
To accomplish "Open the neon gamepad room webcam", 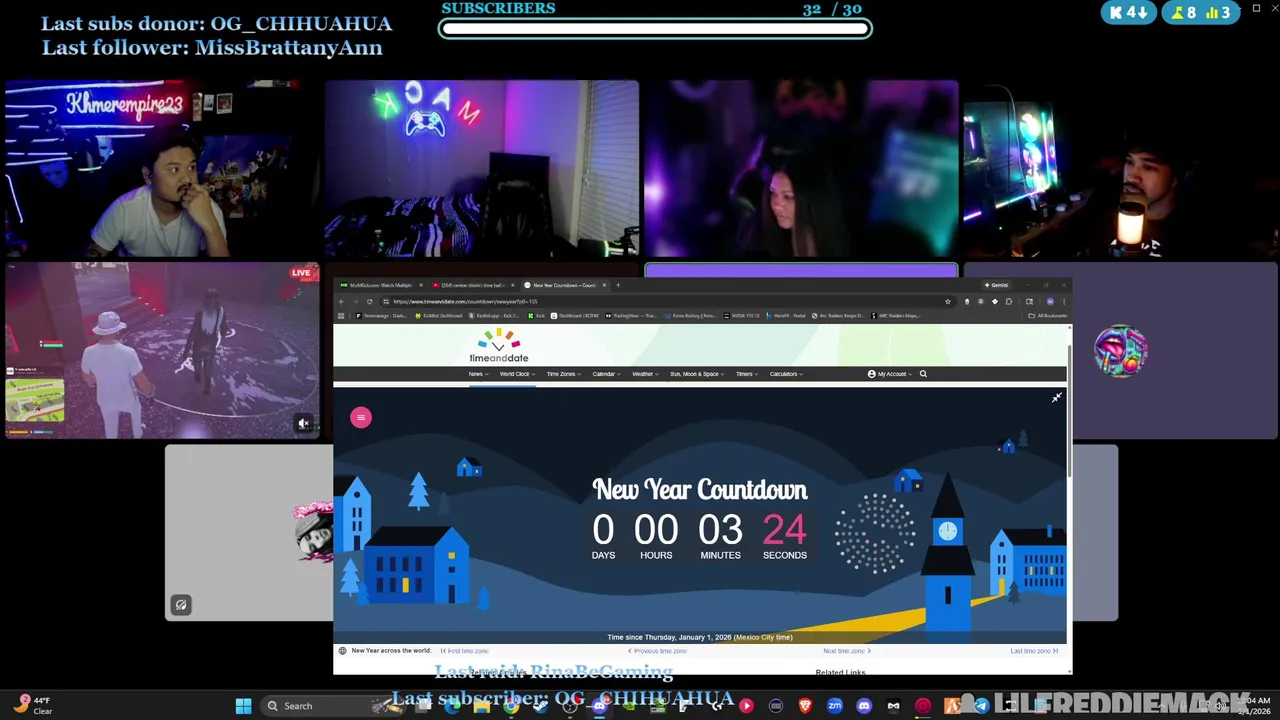I will [481, 169].
